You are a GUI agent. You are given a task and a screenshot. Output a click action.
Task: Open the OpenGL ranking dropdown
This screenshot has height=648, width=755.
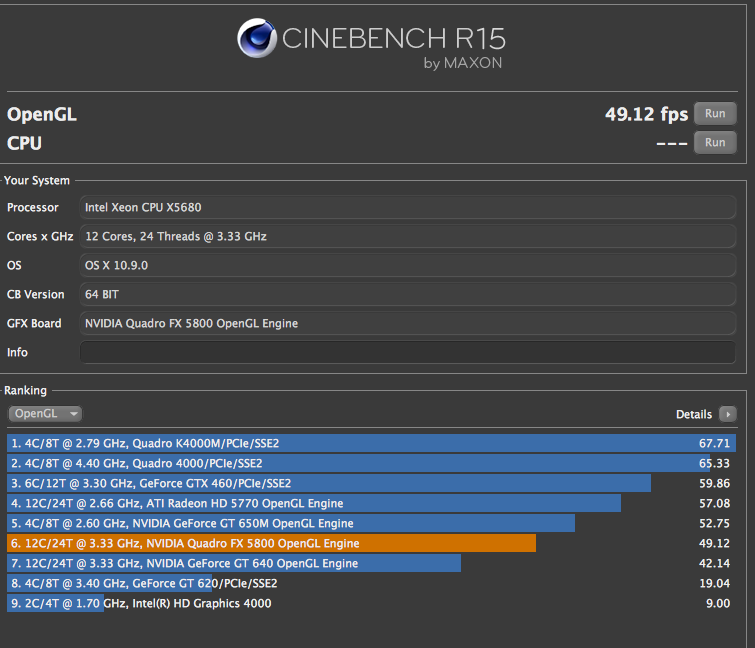pos(45,414)
